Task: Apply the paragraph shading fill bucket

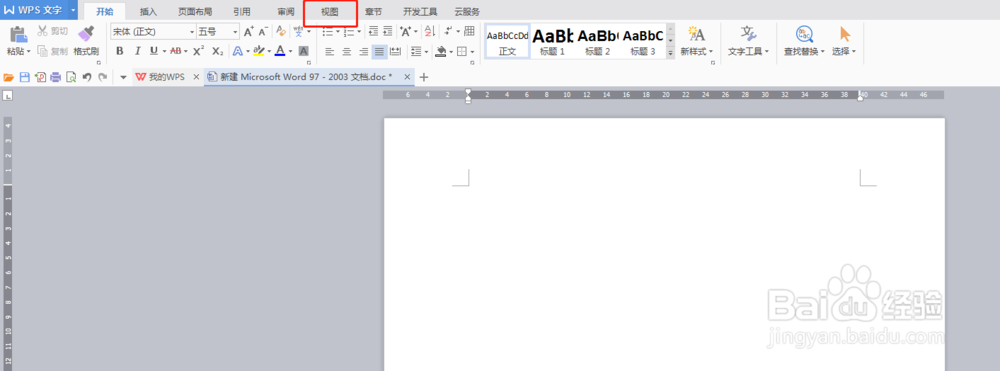Action: click(440, 52)
